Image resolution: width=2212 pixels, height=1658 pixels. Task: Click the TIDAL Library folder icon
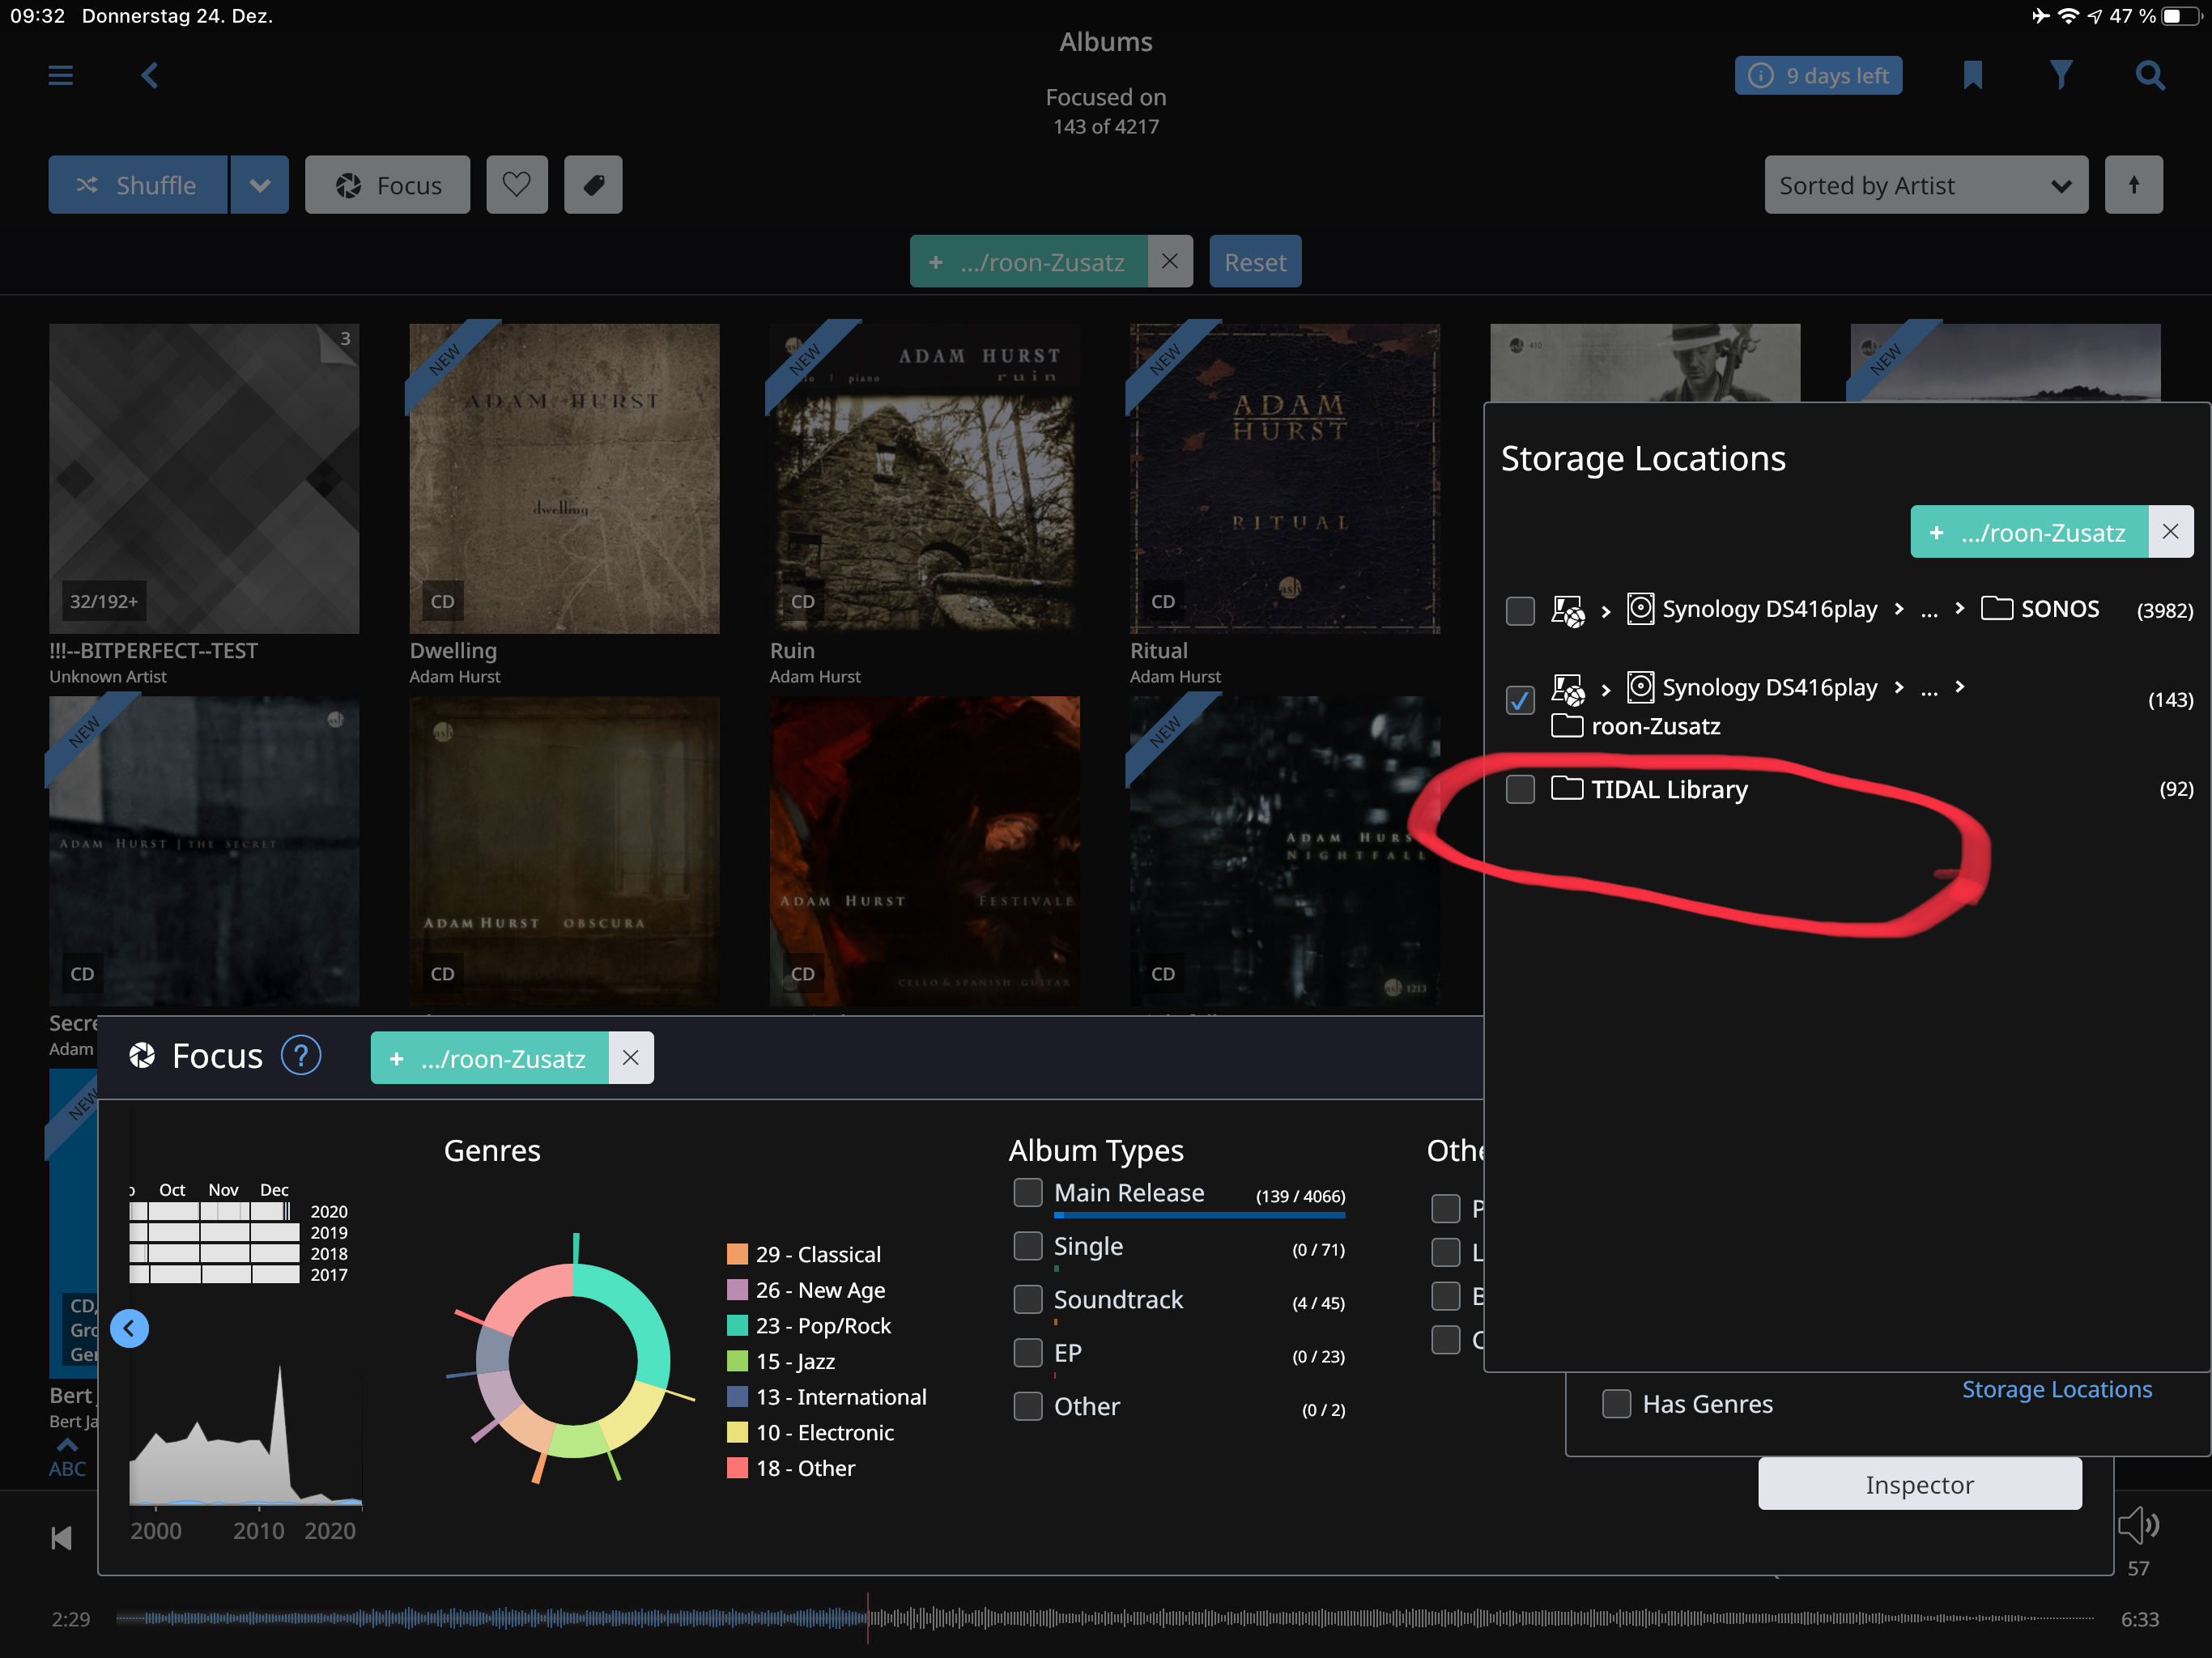1567,788
